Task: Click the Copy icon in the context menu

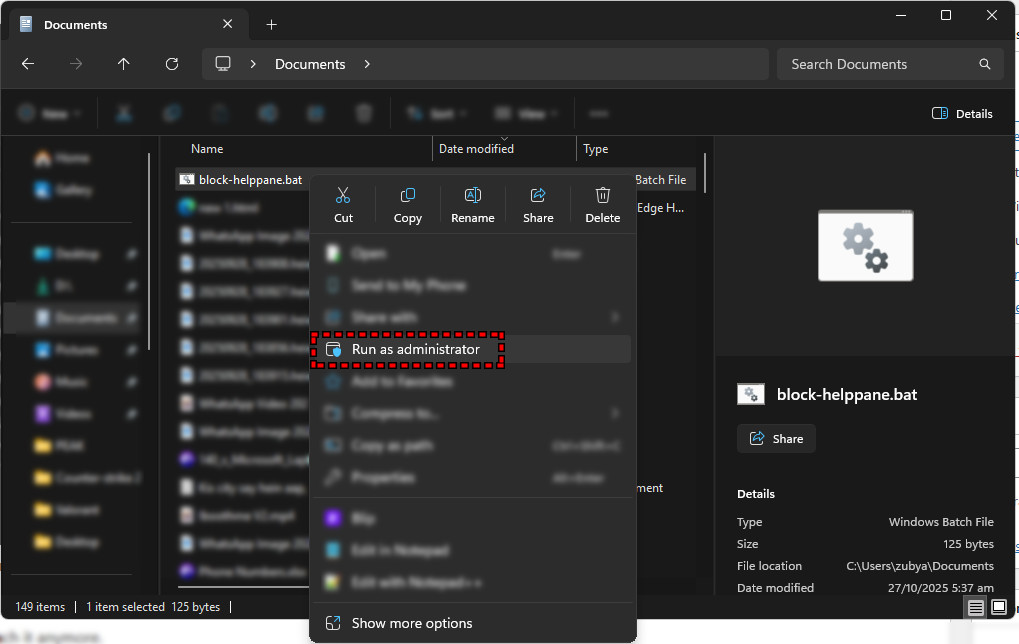Action: [407, 195]
